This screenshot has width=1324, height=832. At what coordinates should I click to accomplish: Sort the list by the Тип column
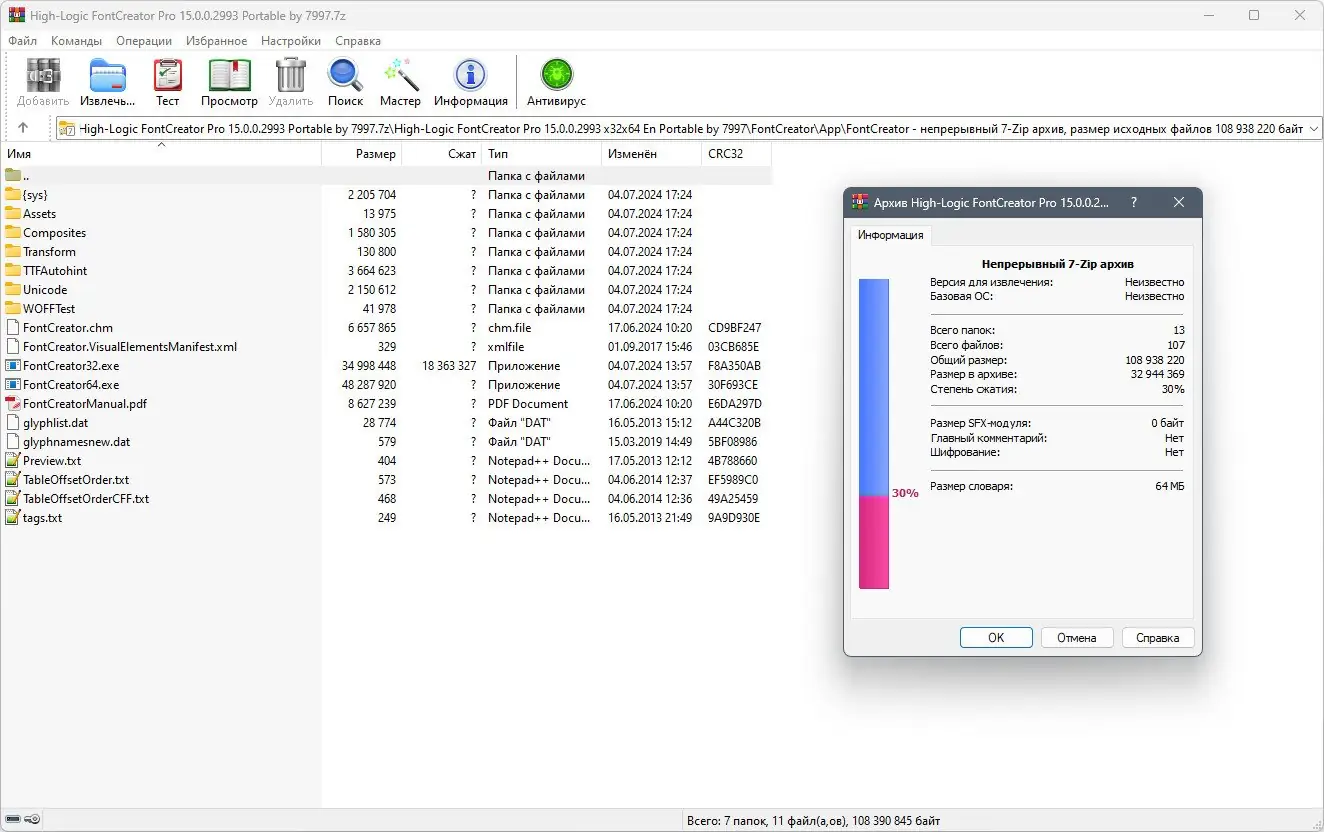coord(542,154)
